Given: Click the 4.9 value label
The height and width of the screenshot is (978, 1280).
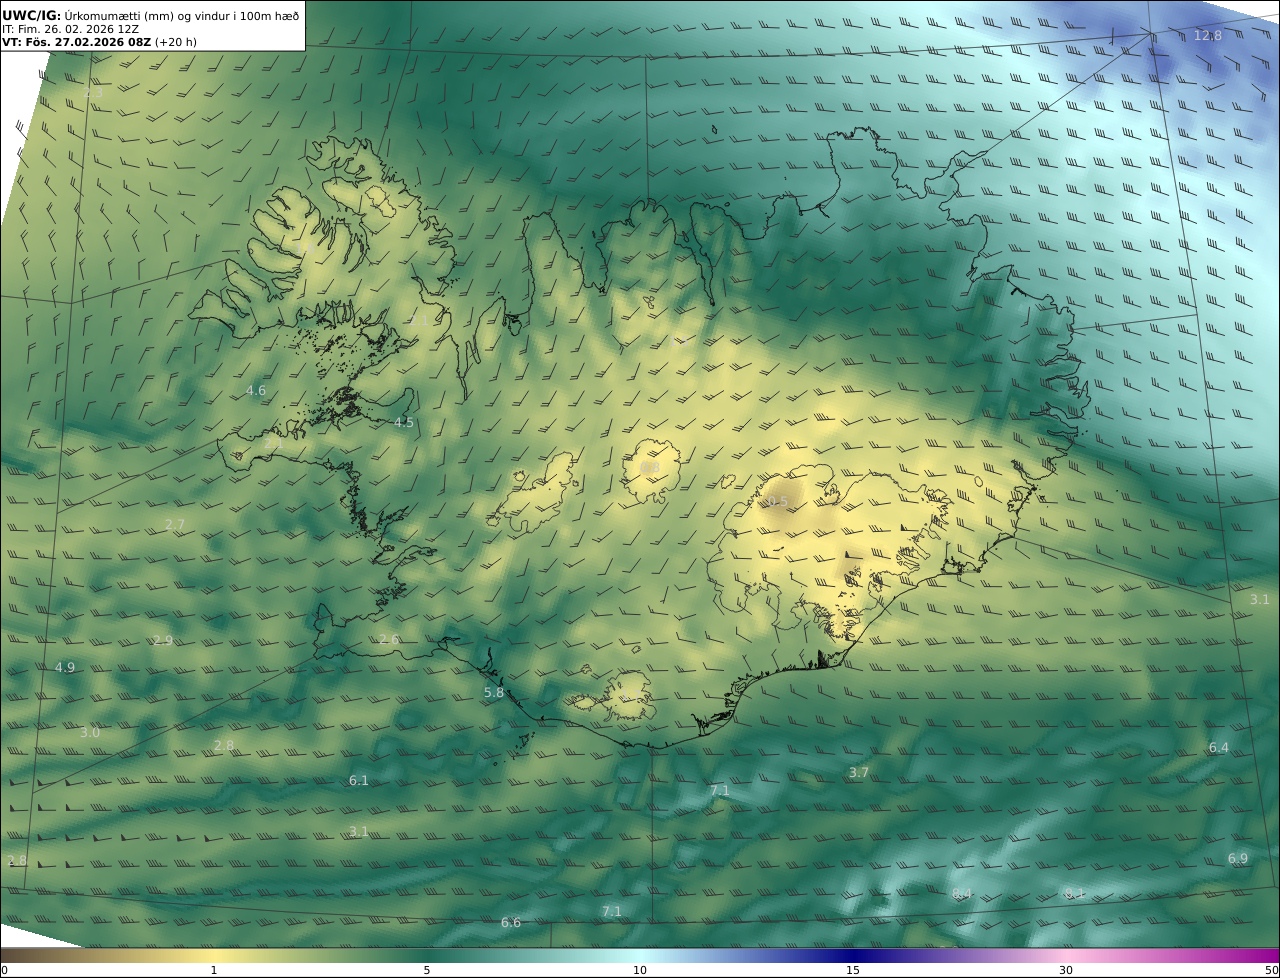Looking at the screenshot, I should click(65, 667).
